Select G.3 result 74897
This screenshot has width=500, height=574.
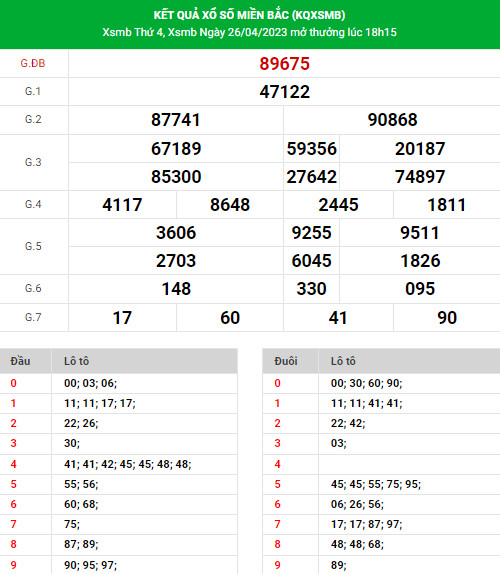(x=420, y=177)
